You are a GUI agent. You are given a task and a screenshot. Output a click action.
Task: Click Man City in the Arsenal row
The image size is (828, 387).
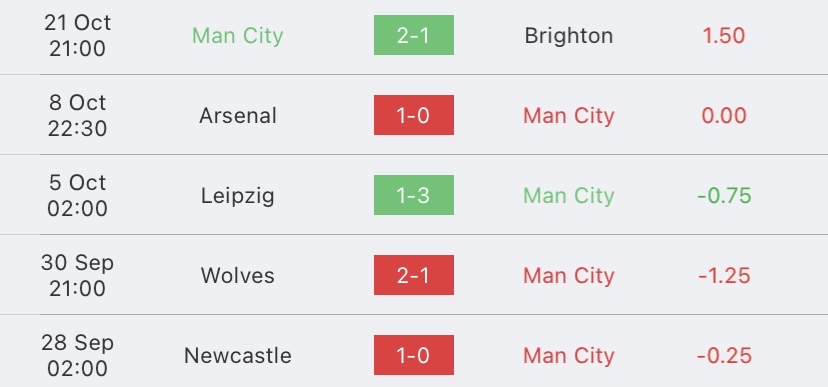pos(569,116)
